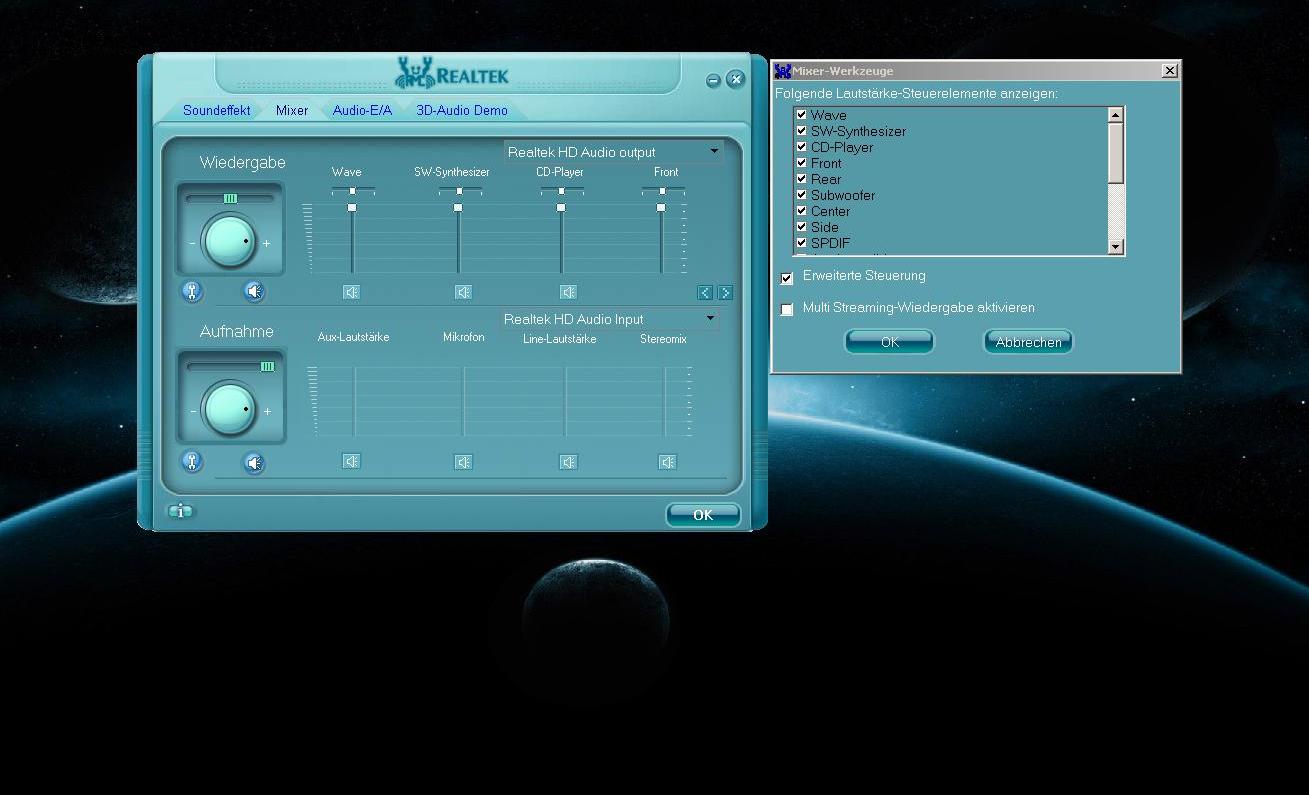Mute the Stereomix recording channel
Screen dimensions: 1309x795
tap(667, 461)
